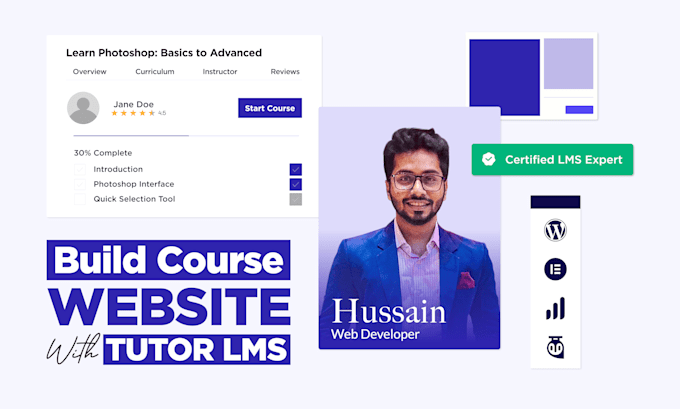Go to the Reviews tab

tap(285, 72)
